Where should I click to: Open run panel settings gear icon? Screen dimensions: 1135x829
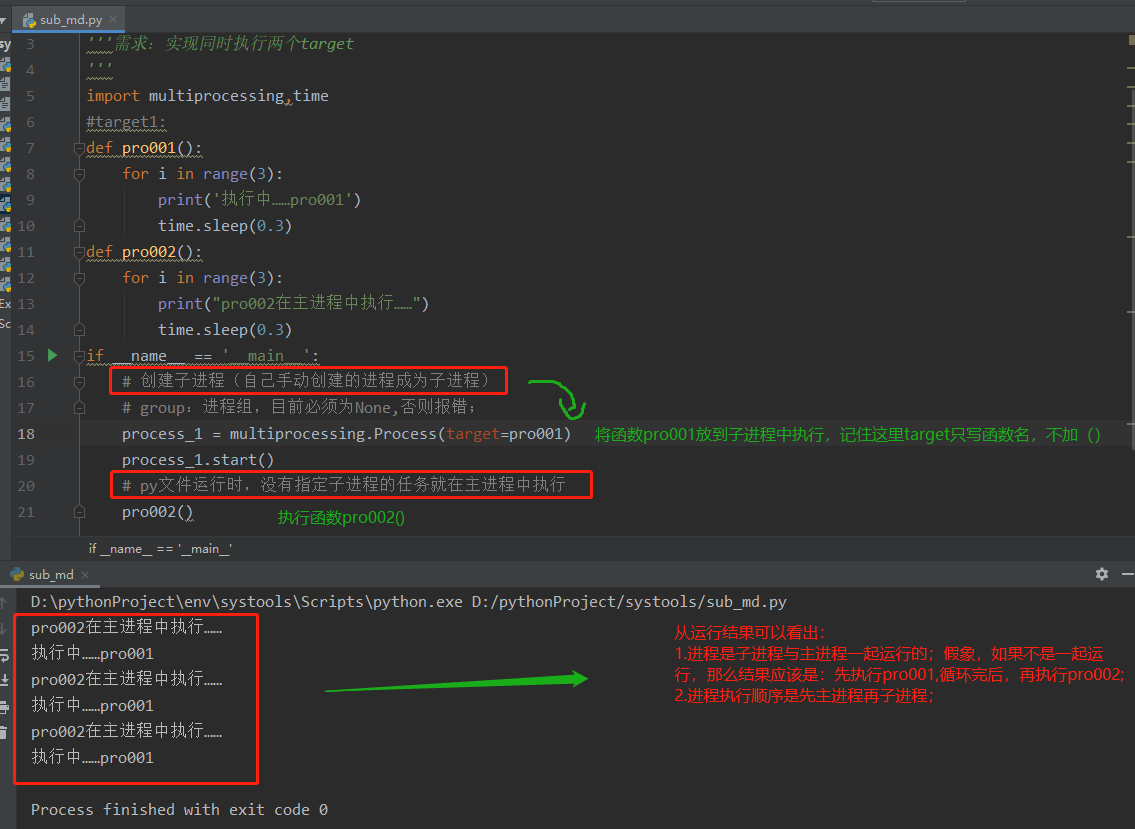[1102, 574]
